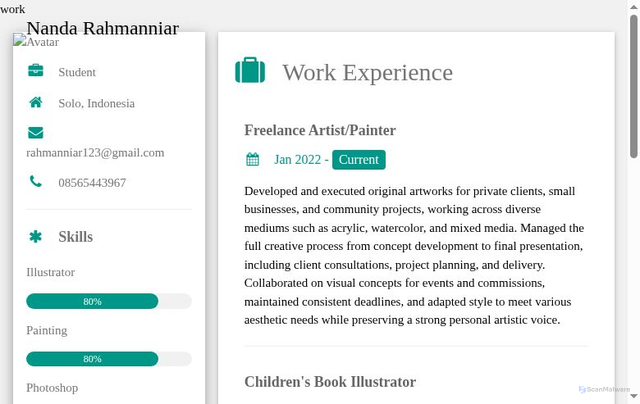Image resolution: width=640 pixels, height=404 pixels.
Task: Click the Freelance Artist/Painter job title
Action: coord(320,130)
